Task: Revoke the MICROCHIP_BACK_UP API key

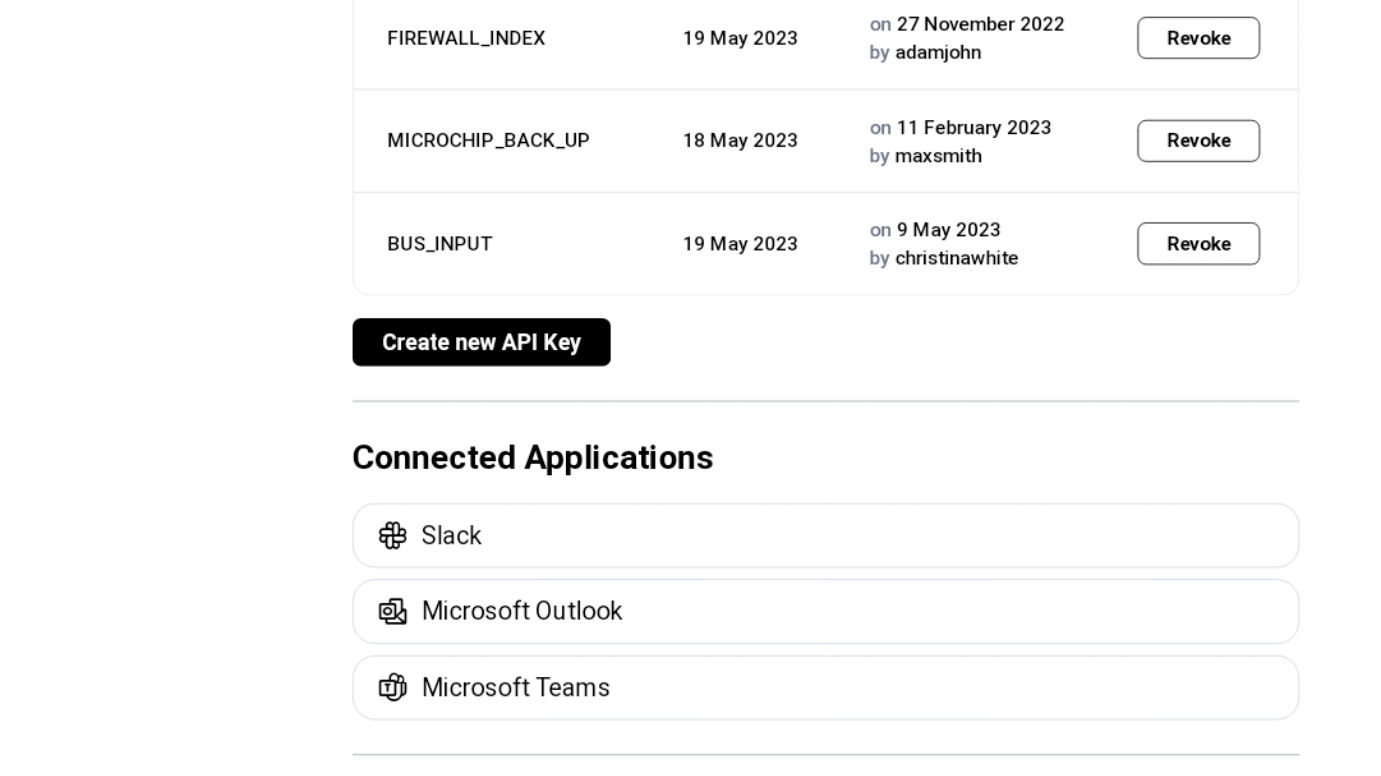Action: click(1197, 141)
